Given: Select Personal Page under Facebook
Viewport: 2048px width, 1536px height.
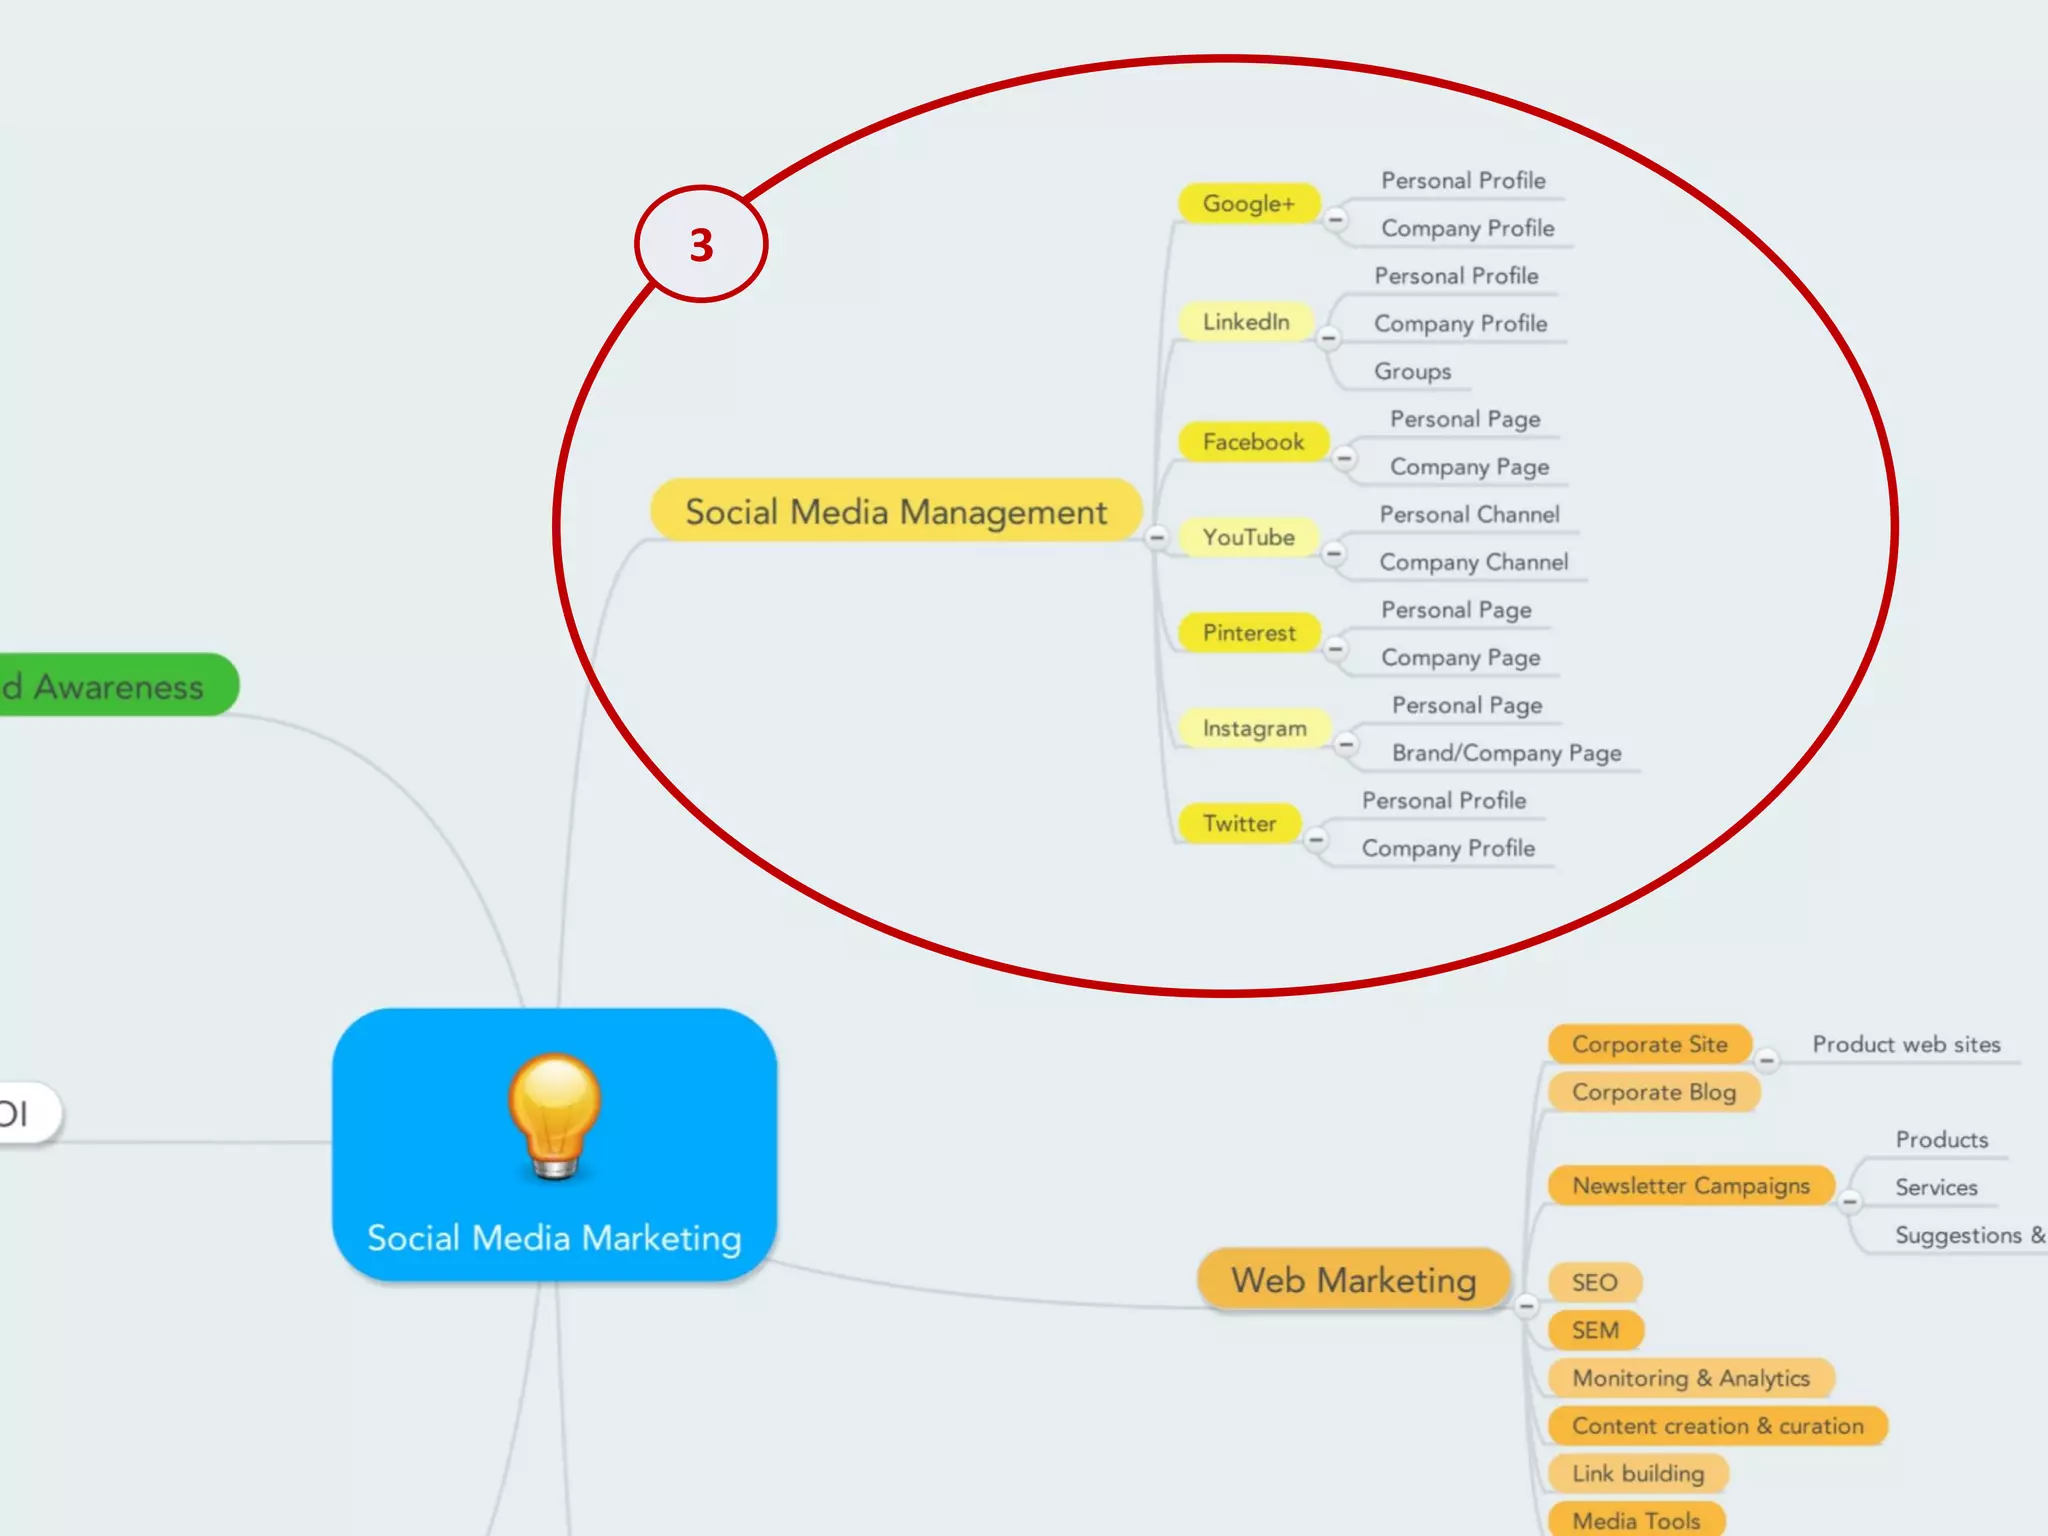Looking at the screenshot, I should [1465, 420].
